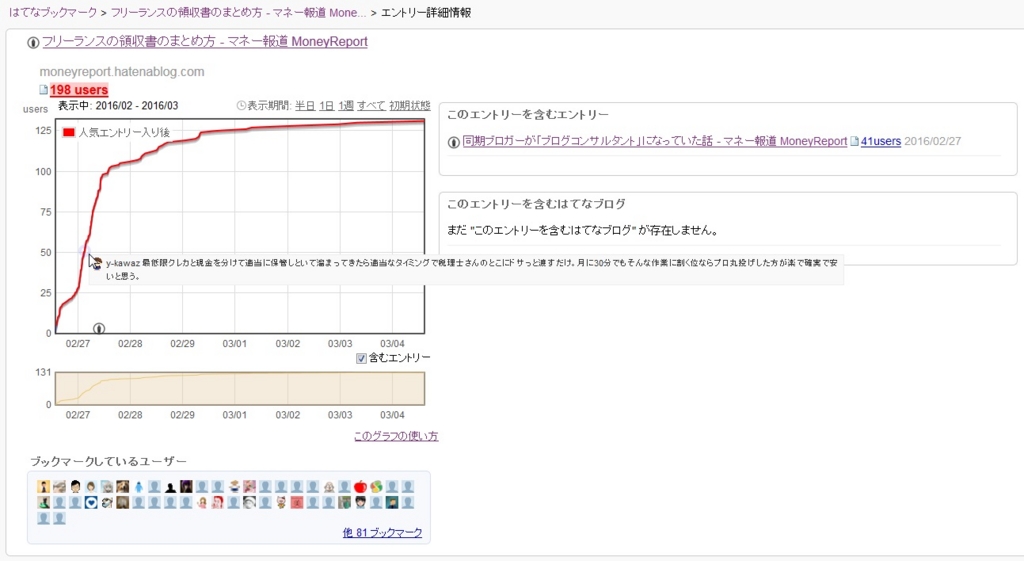Click the document icon beside 198 users

pos(43,90)
